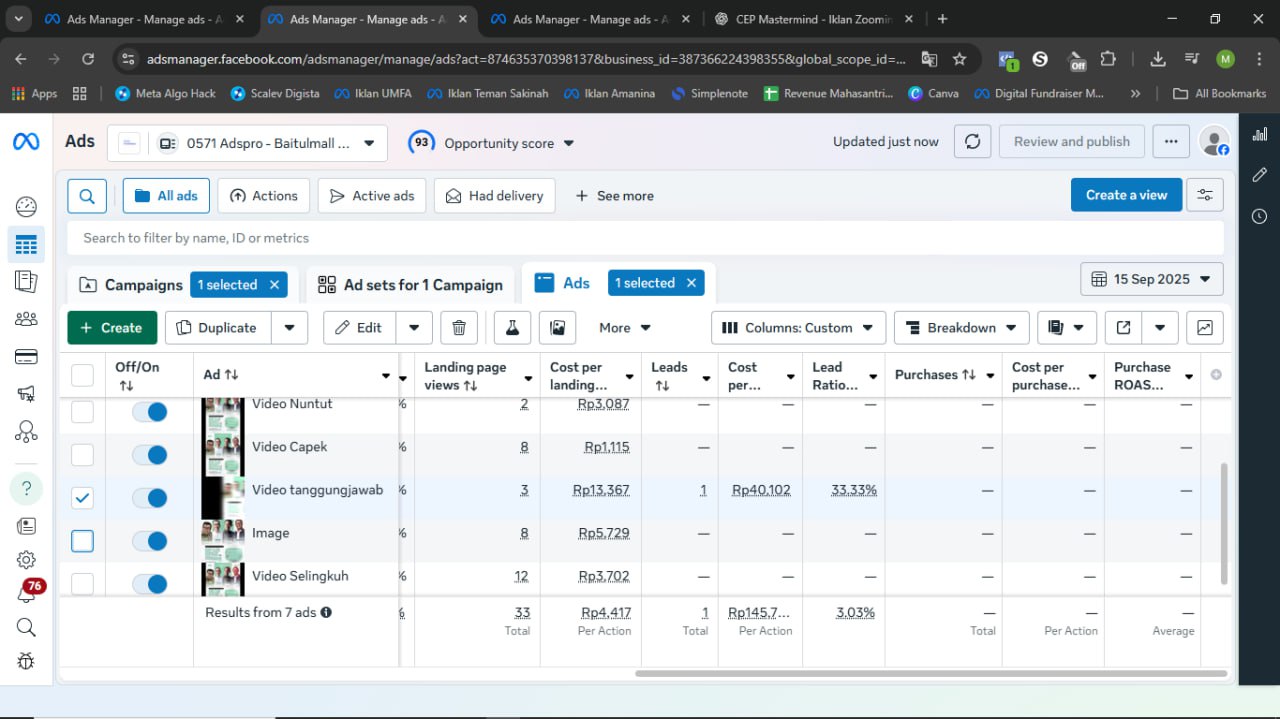1280x719 pixels.
Task: Open the filter settings icon beside Create a view
Action: (1204, 196)
